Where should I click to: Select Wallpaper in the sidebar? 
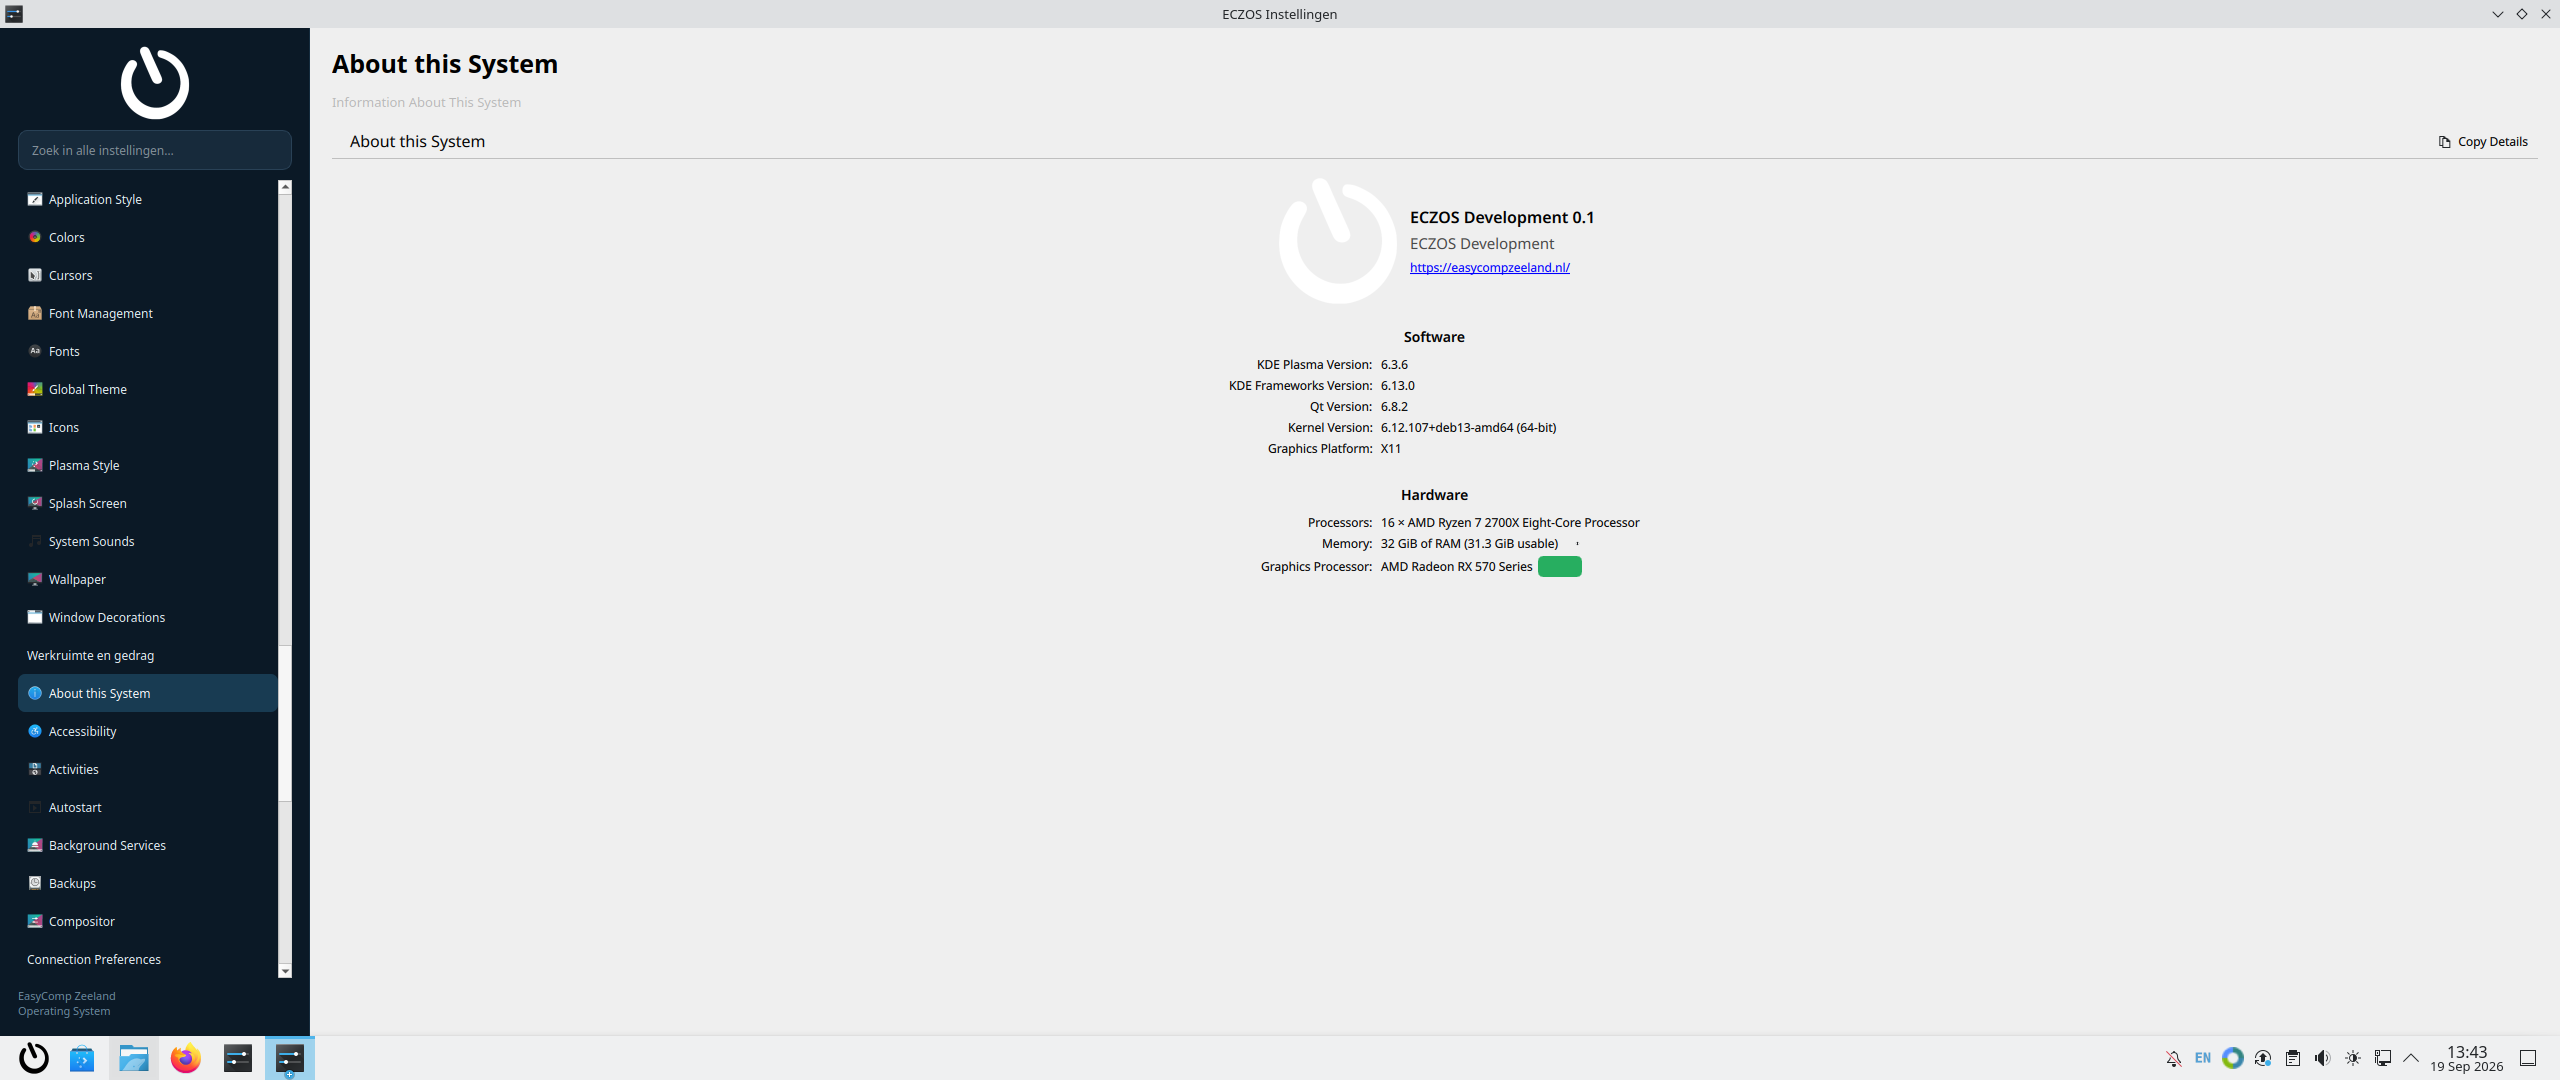tap(147, 579)
